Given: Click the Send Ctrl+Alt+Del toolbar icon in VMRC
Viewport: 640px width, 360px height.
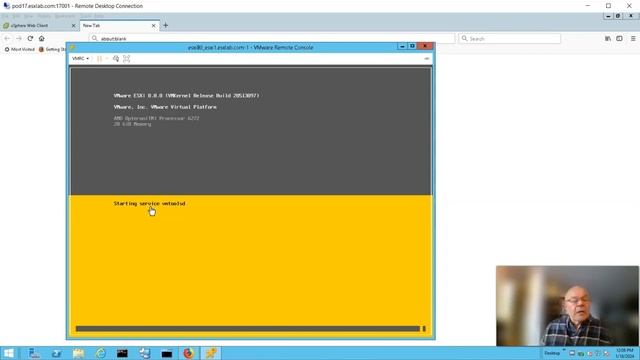Looking at the screenshot, I should click(116, 59).
